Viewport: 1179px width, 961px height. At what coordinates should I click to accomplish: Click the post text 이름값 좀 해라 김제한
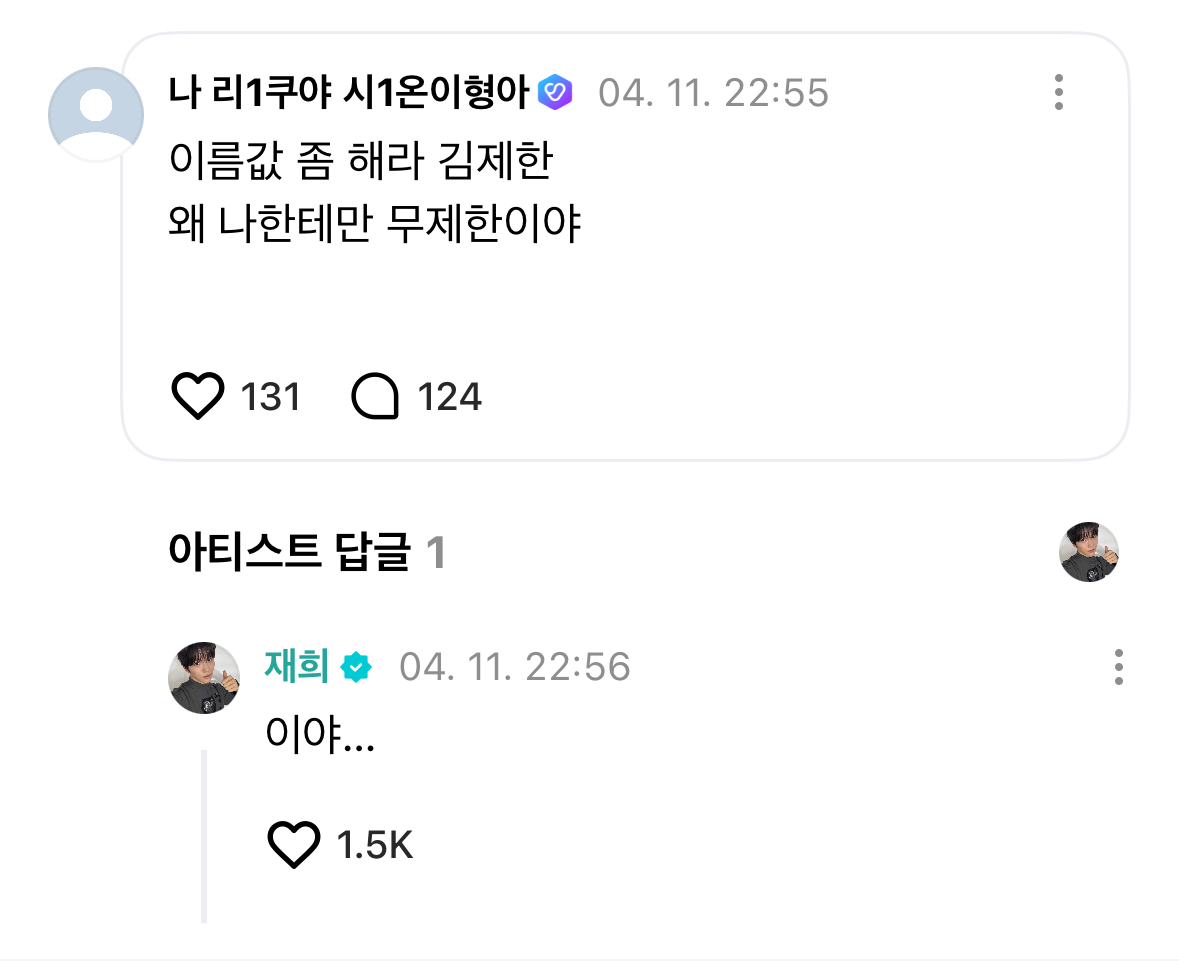(361, 160)
